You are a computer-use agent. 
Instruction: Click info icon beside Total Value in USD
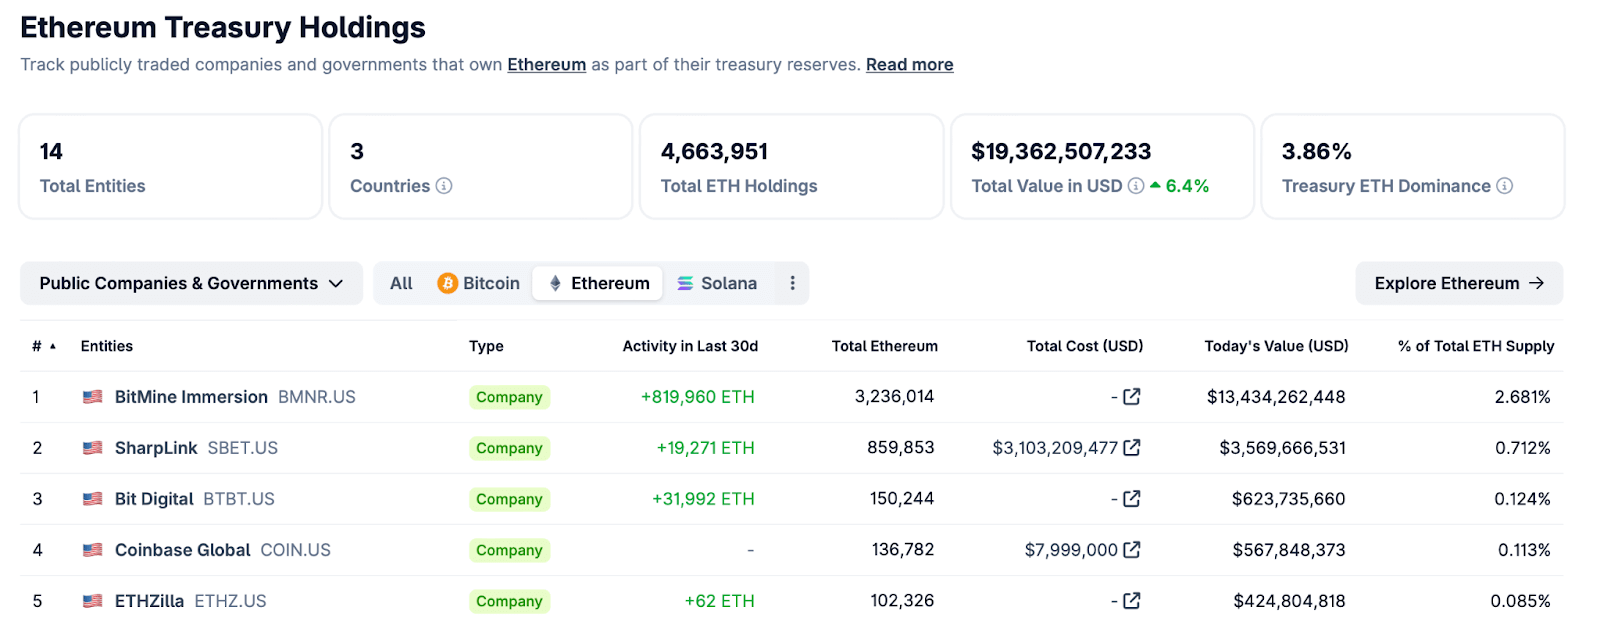point(1136,186)
